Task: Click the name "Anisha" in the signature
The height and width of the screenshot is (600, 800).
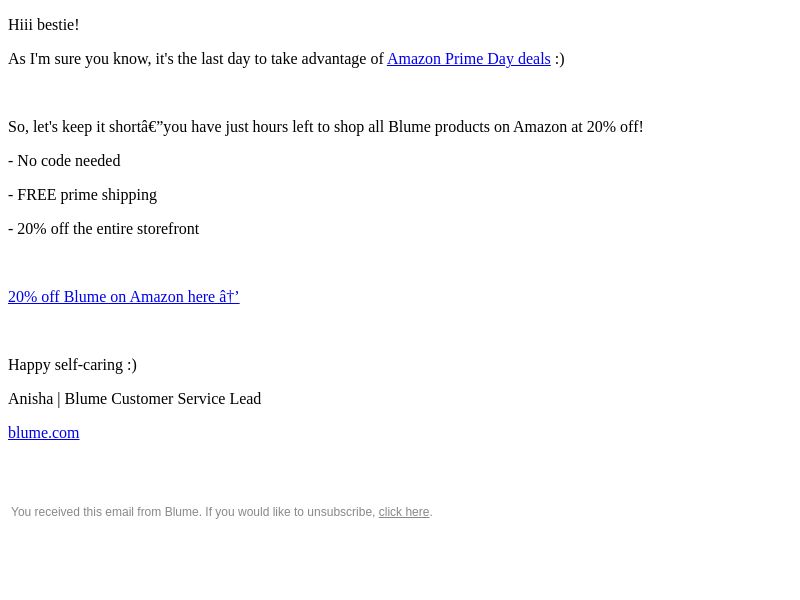Action: pos(31,399)
